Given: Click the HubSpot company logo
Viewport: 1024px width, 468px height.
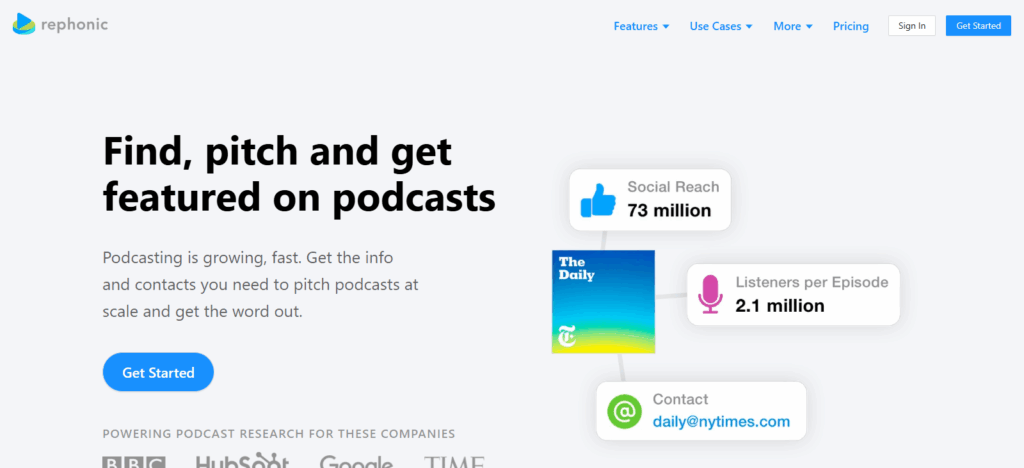Looking at the screenshot, I should pyautogui.click(x=242, y=461).
